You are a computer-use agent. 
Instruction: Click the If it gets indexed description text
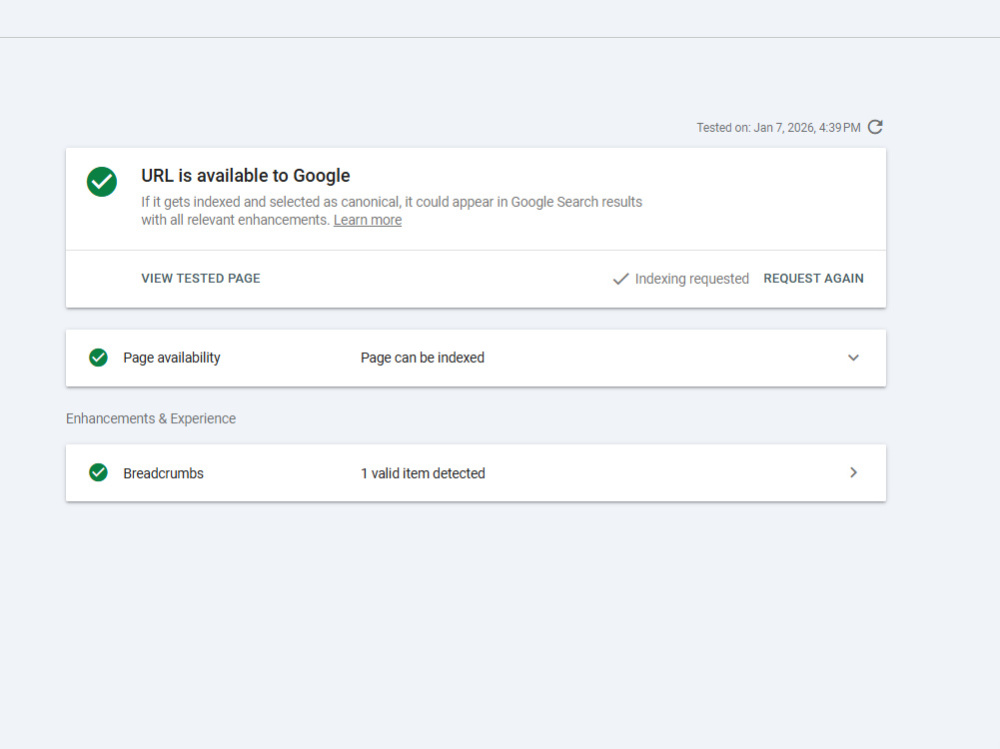point(392,211)
